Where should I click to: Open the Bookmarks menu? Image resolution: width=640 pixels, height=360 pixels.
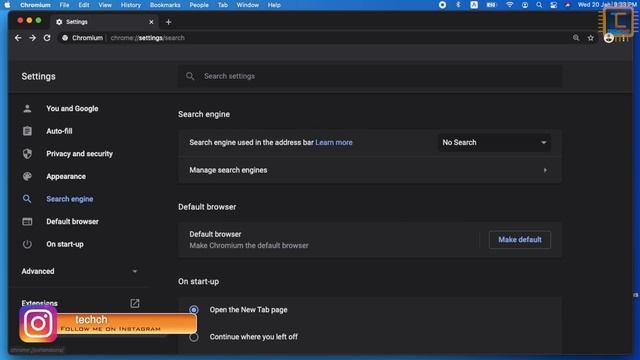tap(165, 5)
